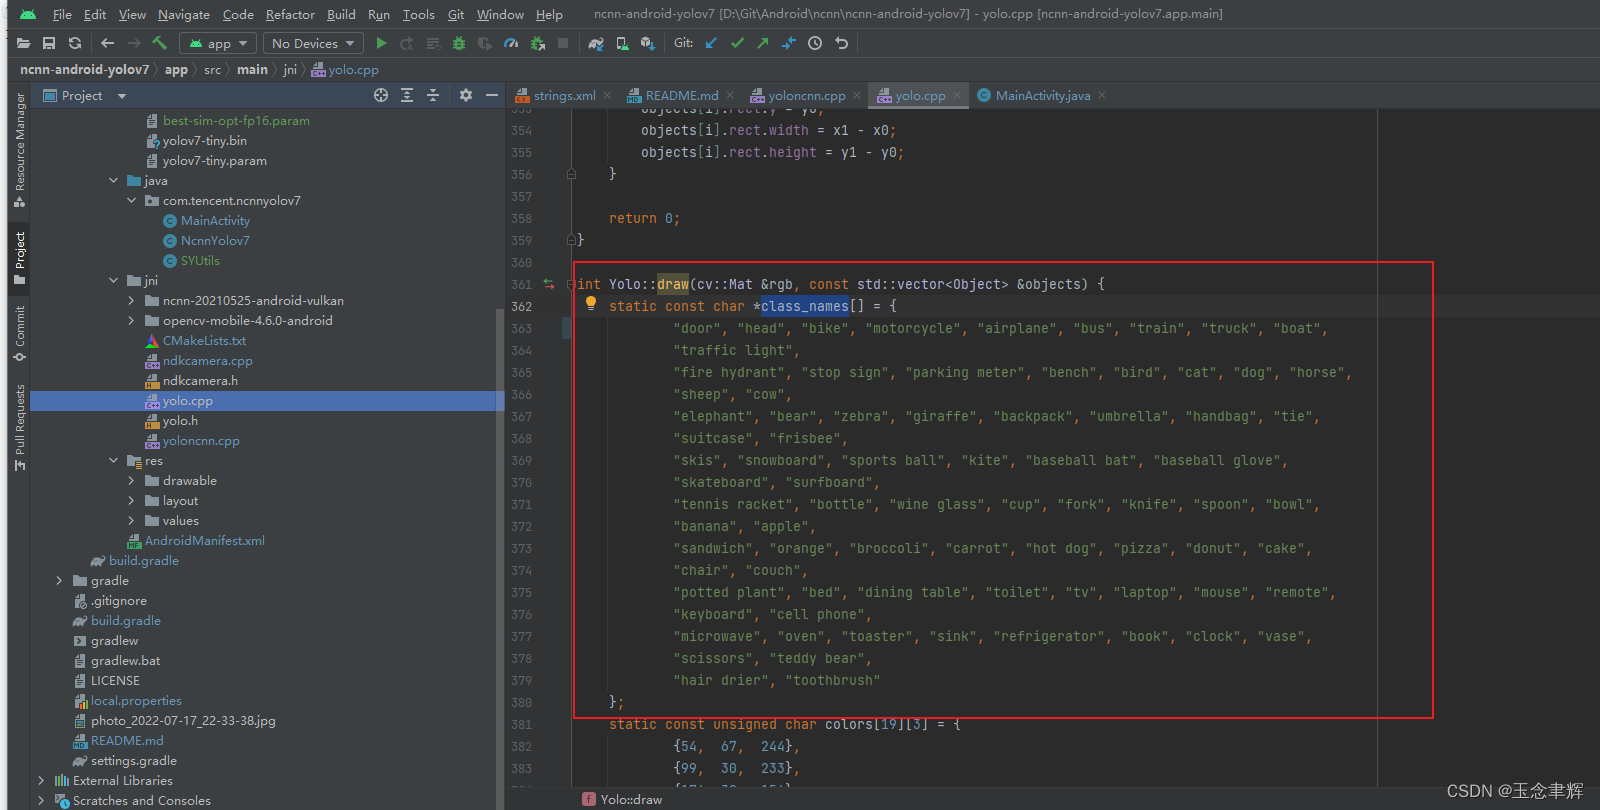
Task: Attach debugger to Android process icon
Action: pyautogui.click(x=538, y=43)
